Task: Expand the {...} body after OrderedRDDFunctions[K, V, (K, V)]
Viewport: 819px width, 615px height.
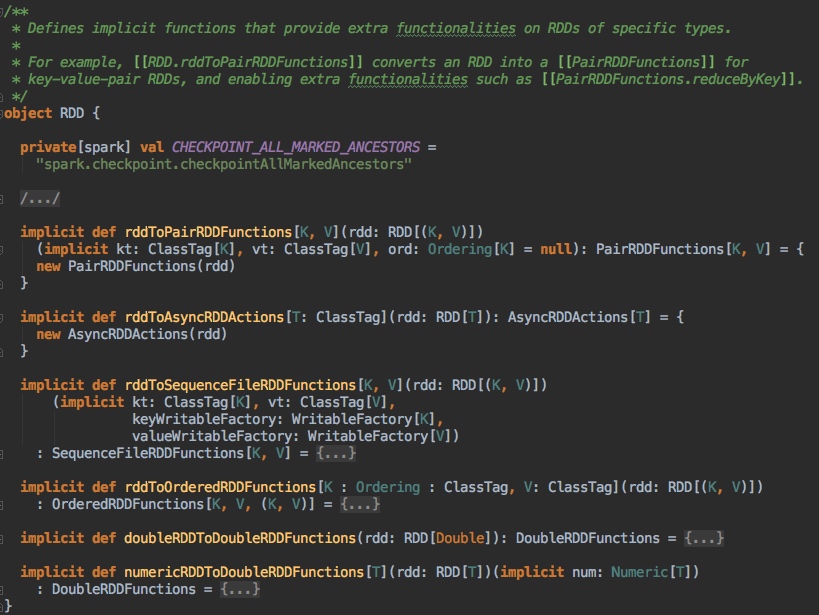Action: (360, 504)
